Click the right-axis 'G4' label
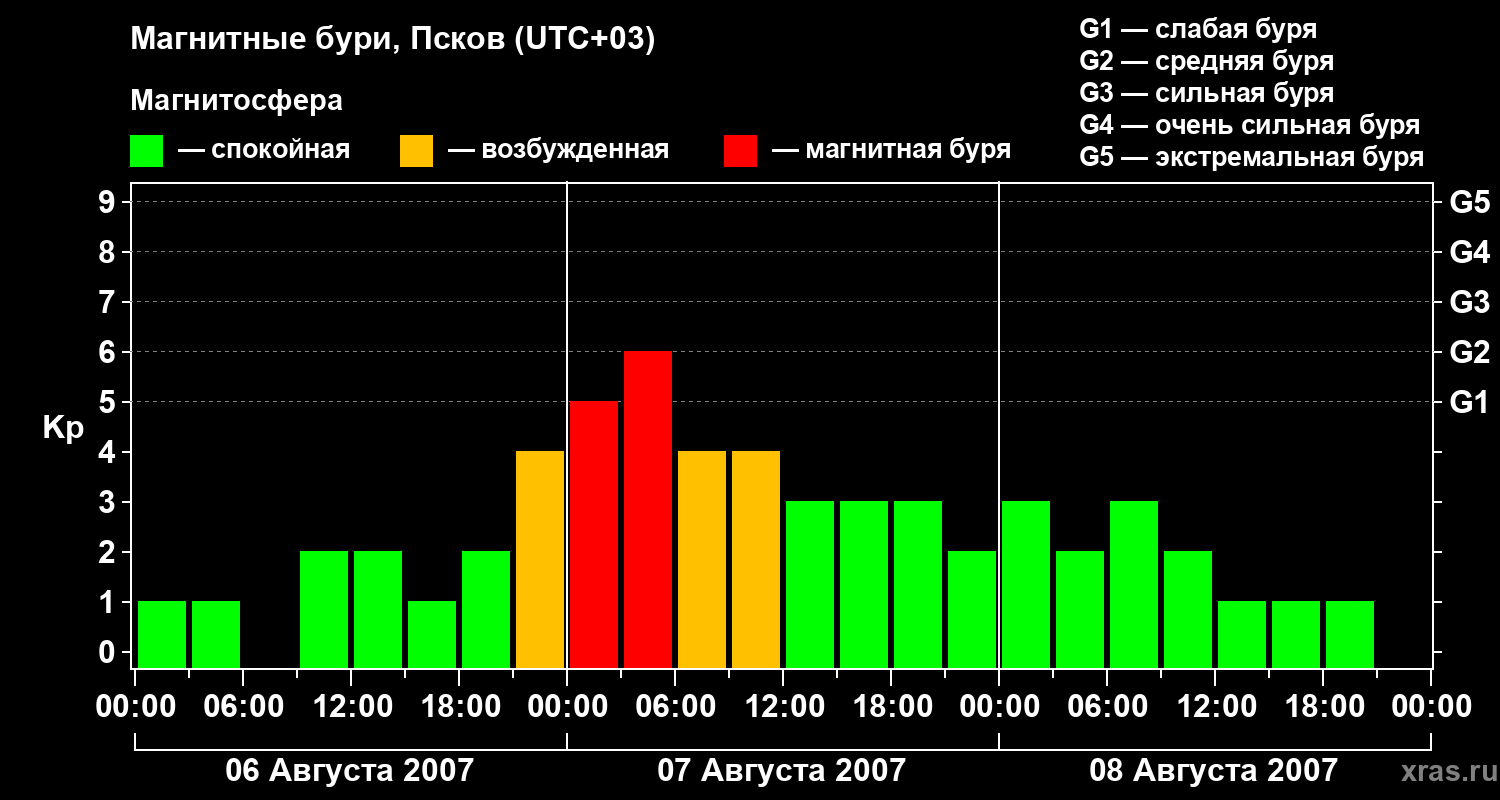Screen dimensions: 1500x800 pyautogui.click(x=1470, y=252)
